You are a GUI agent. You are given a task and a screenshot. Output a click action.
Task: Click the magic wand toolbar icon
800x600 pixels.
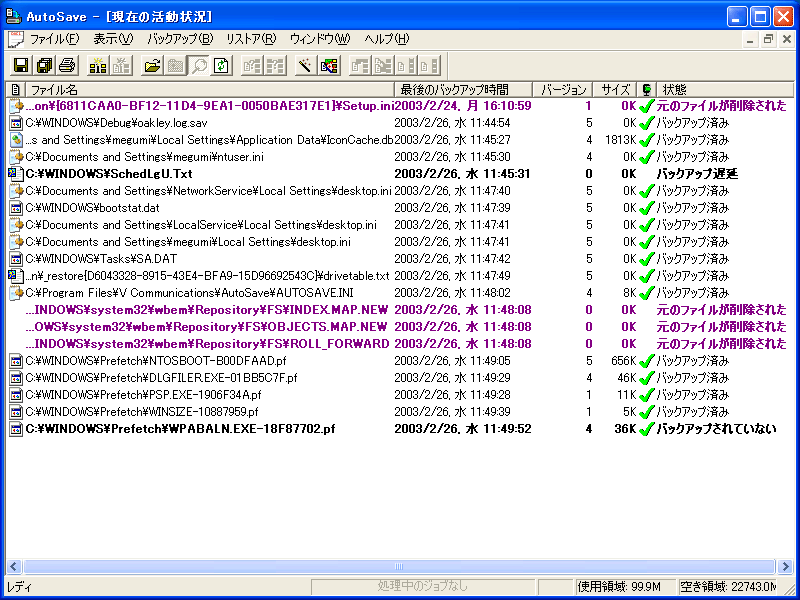click(305, 65)
